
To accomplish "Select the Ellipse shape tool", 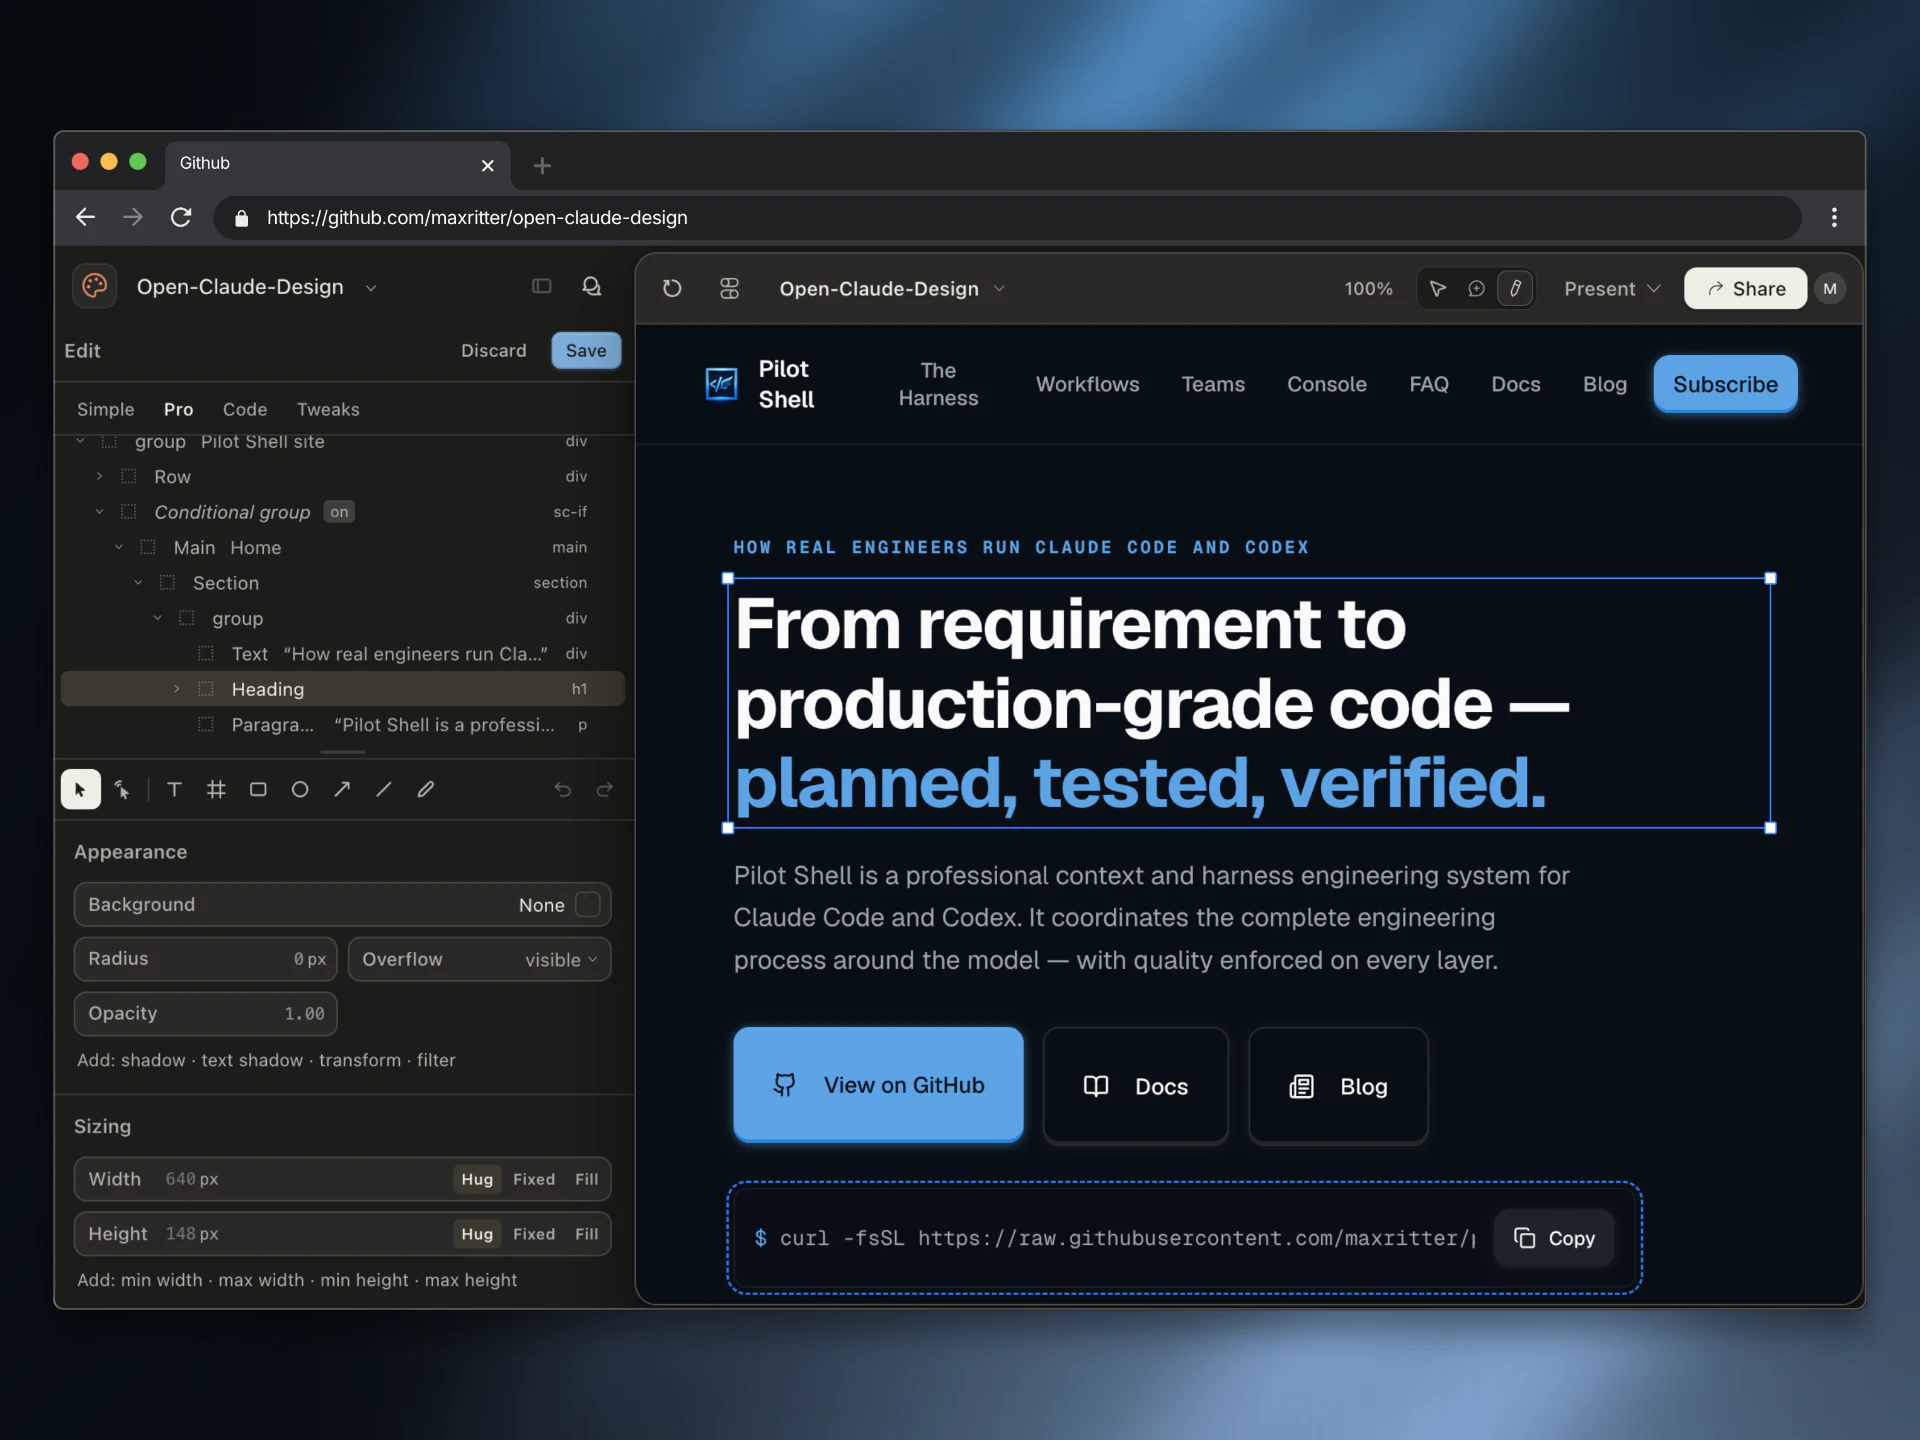I will coord(300,789).
